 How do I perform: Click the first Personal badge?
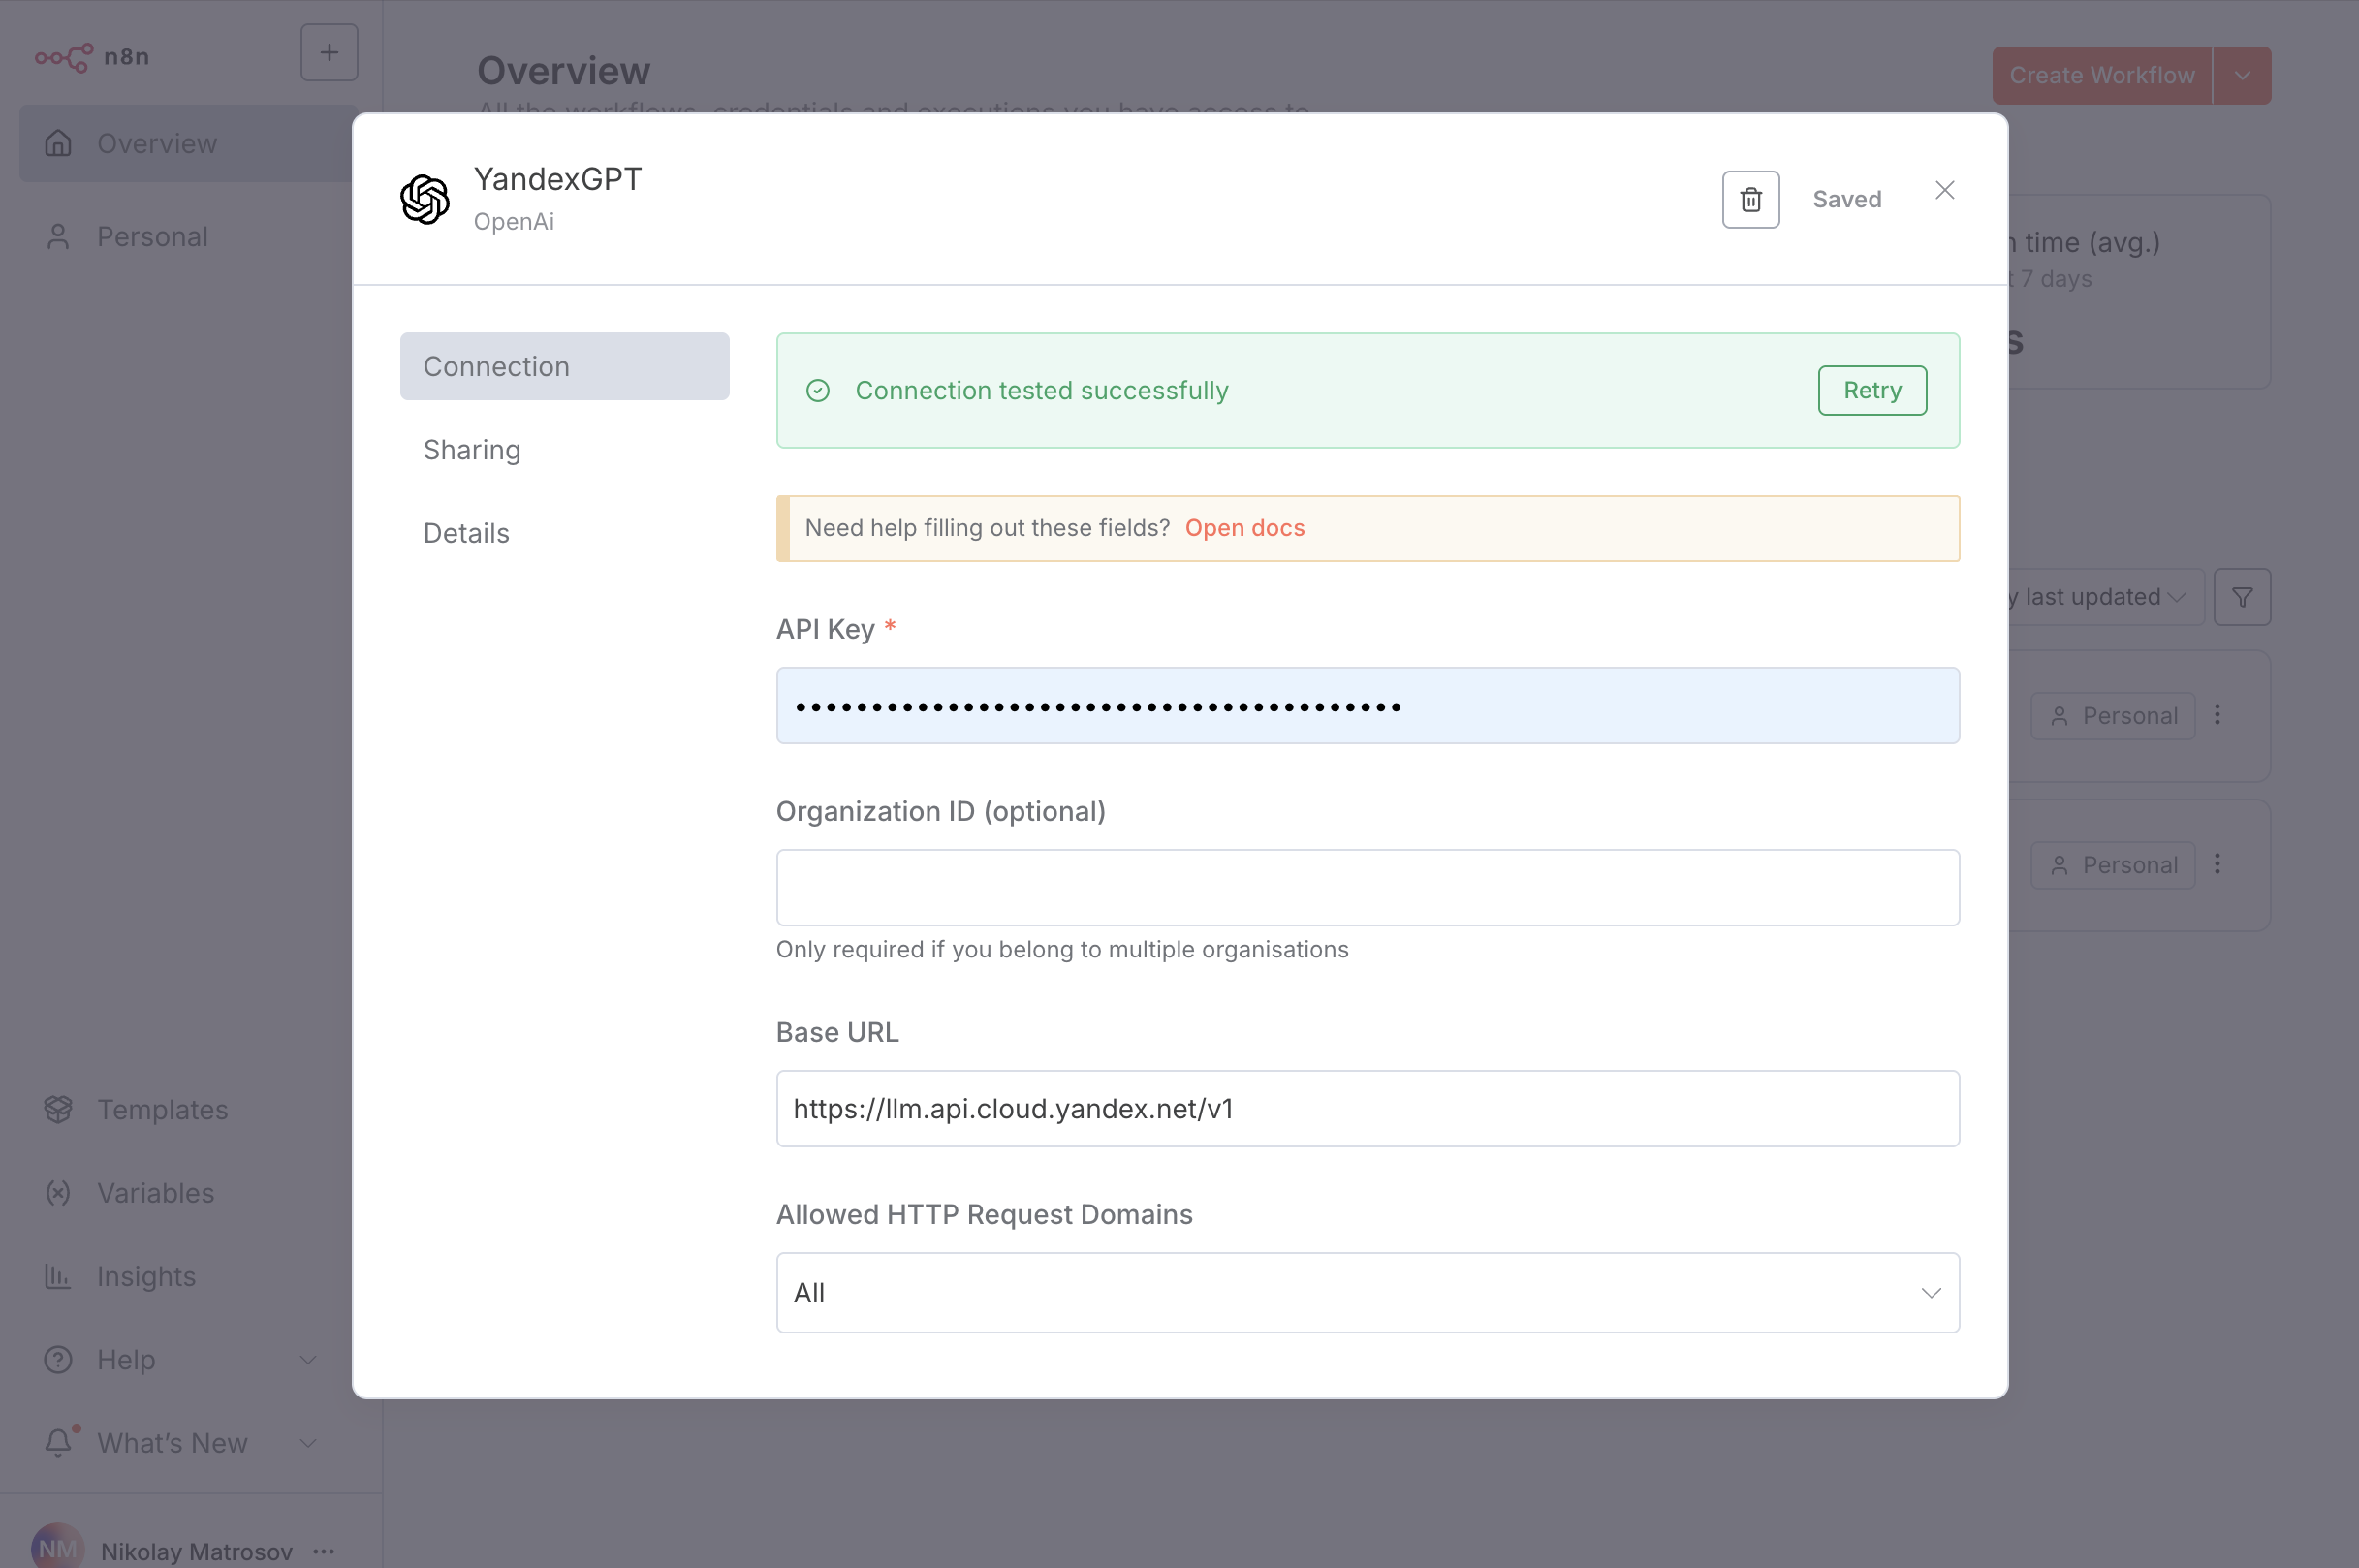pyautogui.click(x=2113, y=716)
